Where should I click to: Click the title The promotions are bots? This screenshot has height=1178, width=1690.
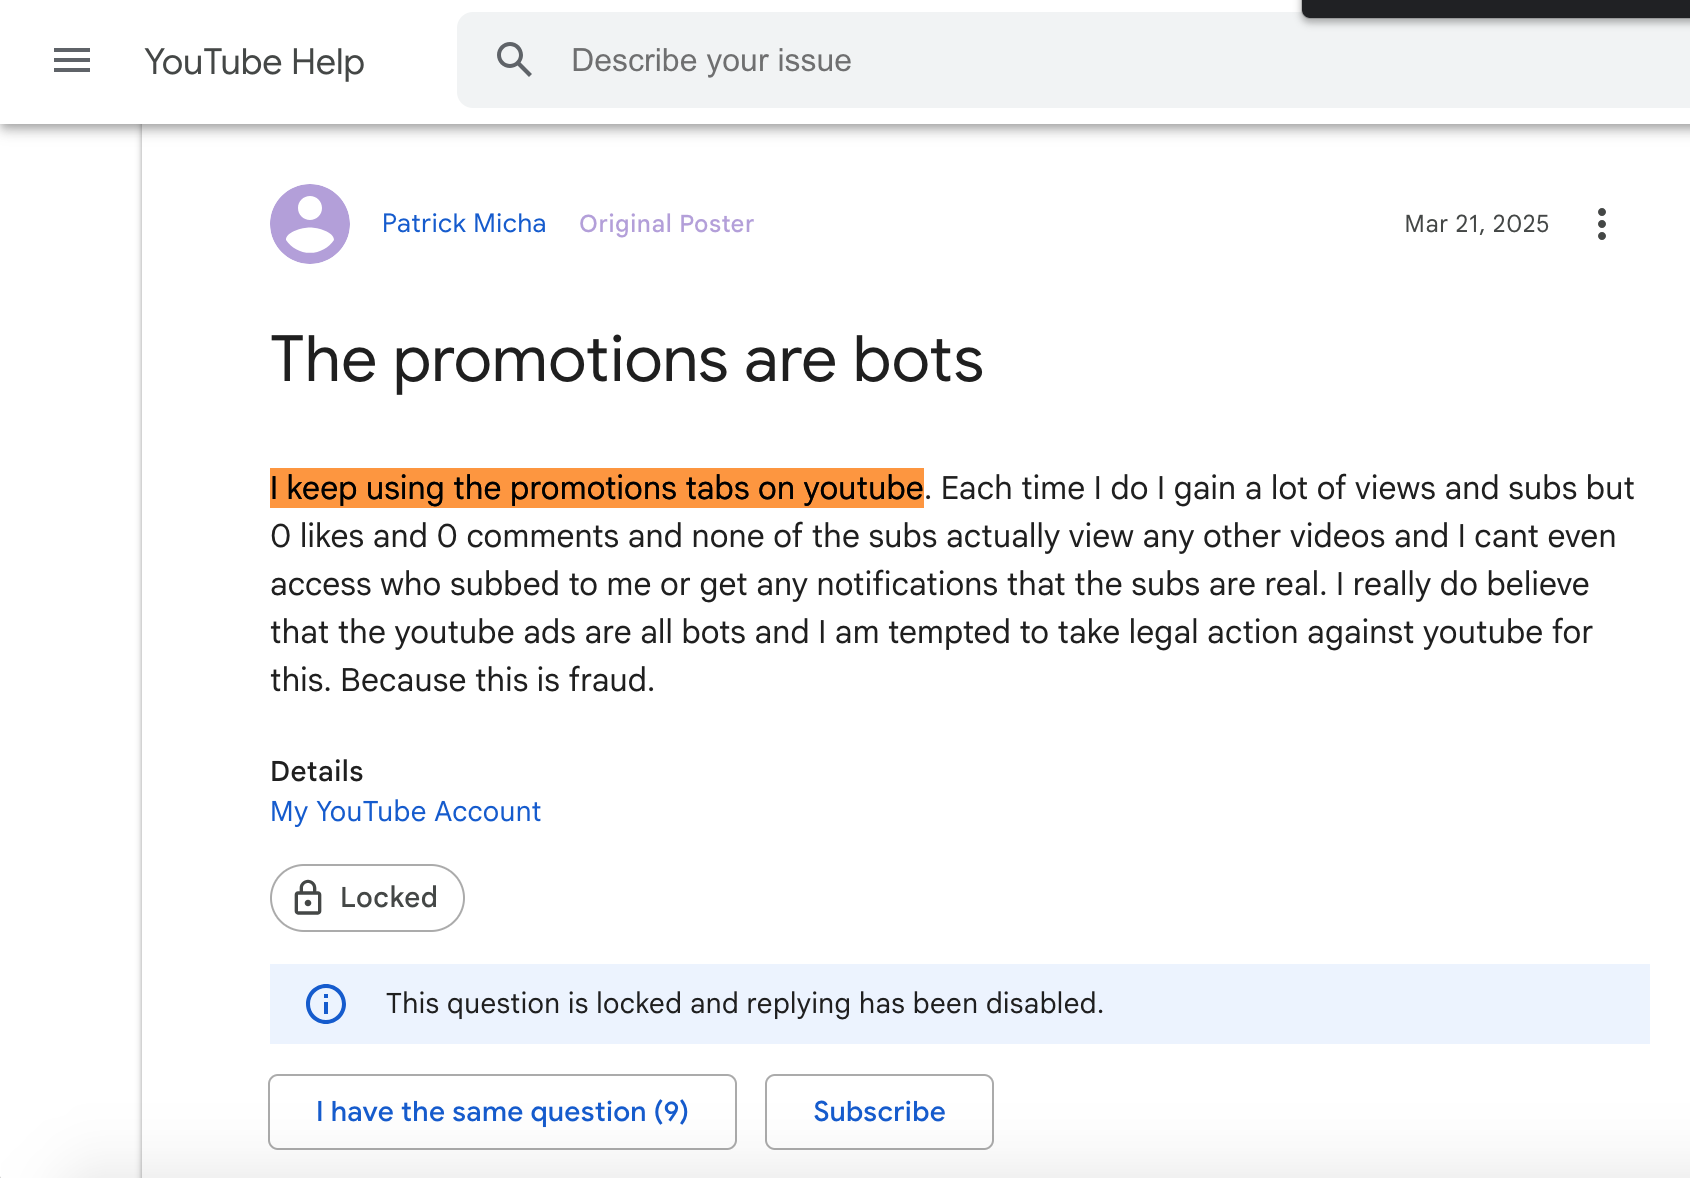click(627, 359)
